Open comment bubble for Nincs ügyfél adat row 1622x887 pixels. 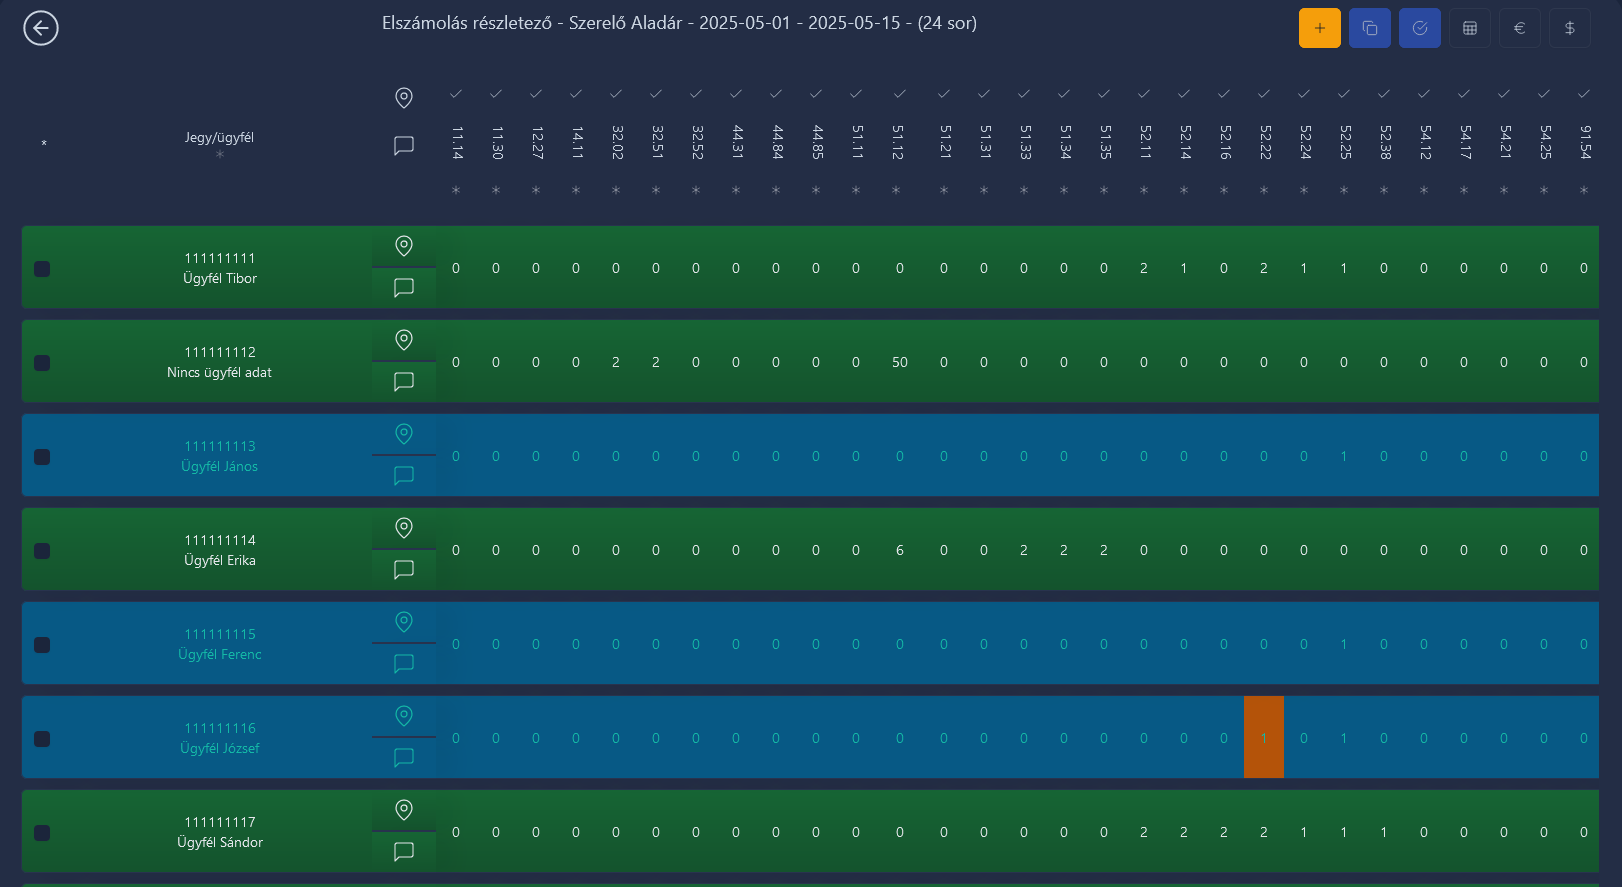click(x=404, y=382)
